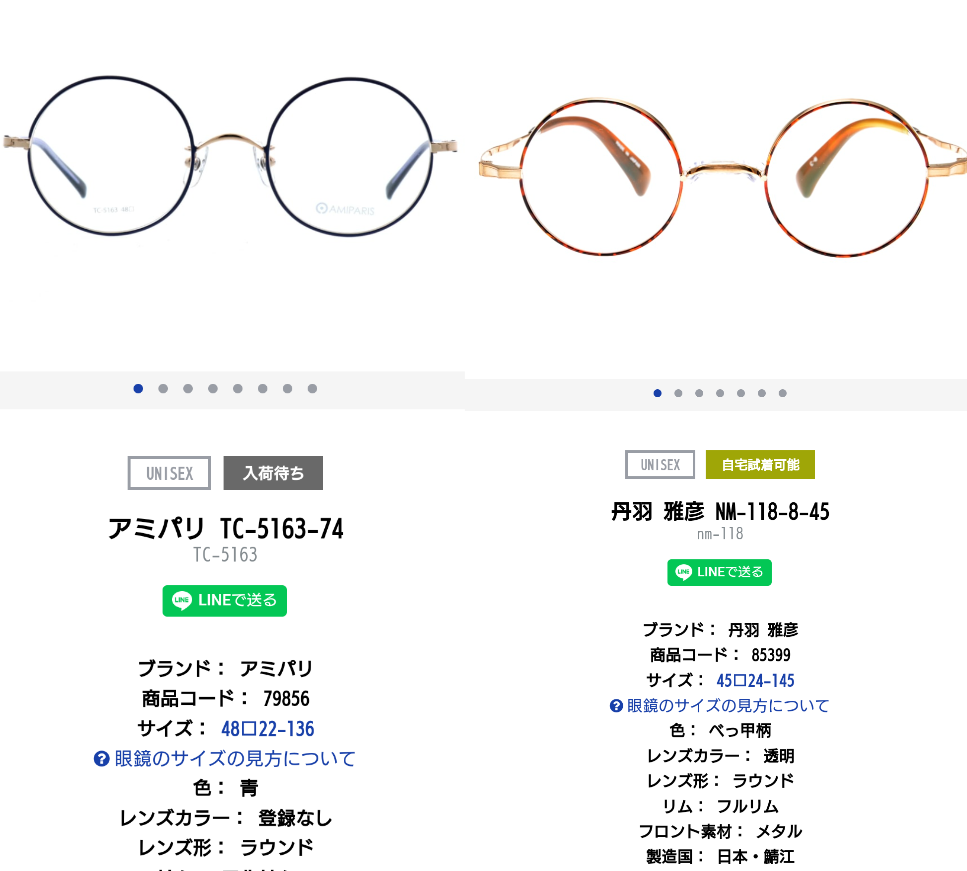Select last carousel dot under tortoiseshell glasses

783,393
